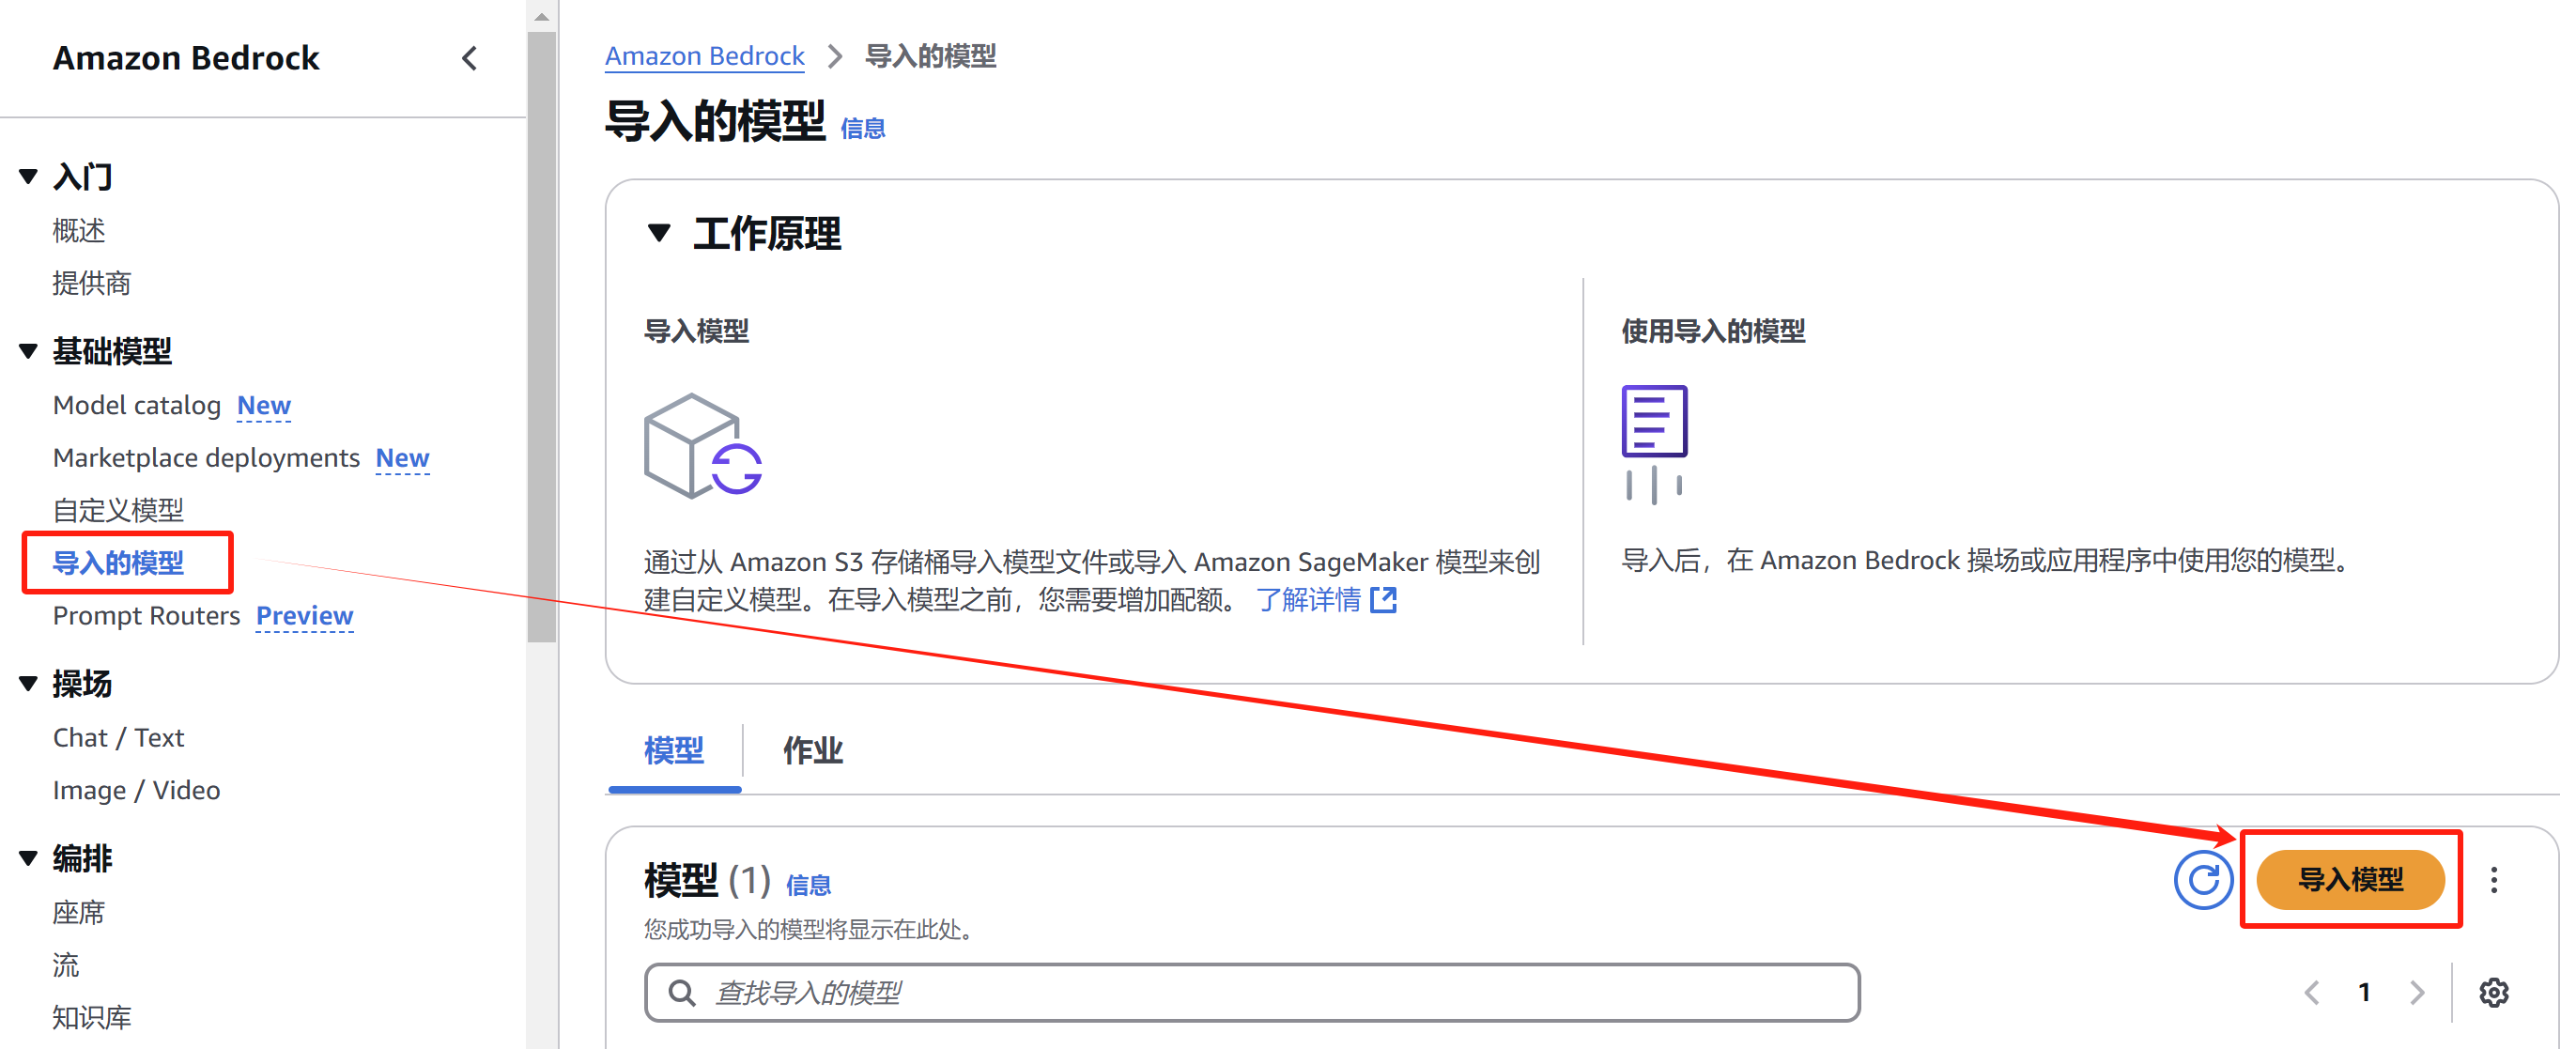Click the search magnifier icon
The height and width of the screenshot is (1049, 2576).
coord(682,992)
